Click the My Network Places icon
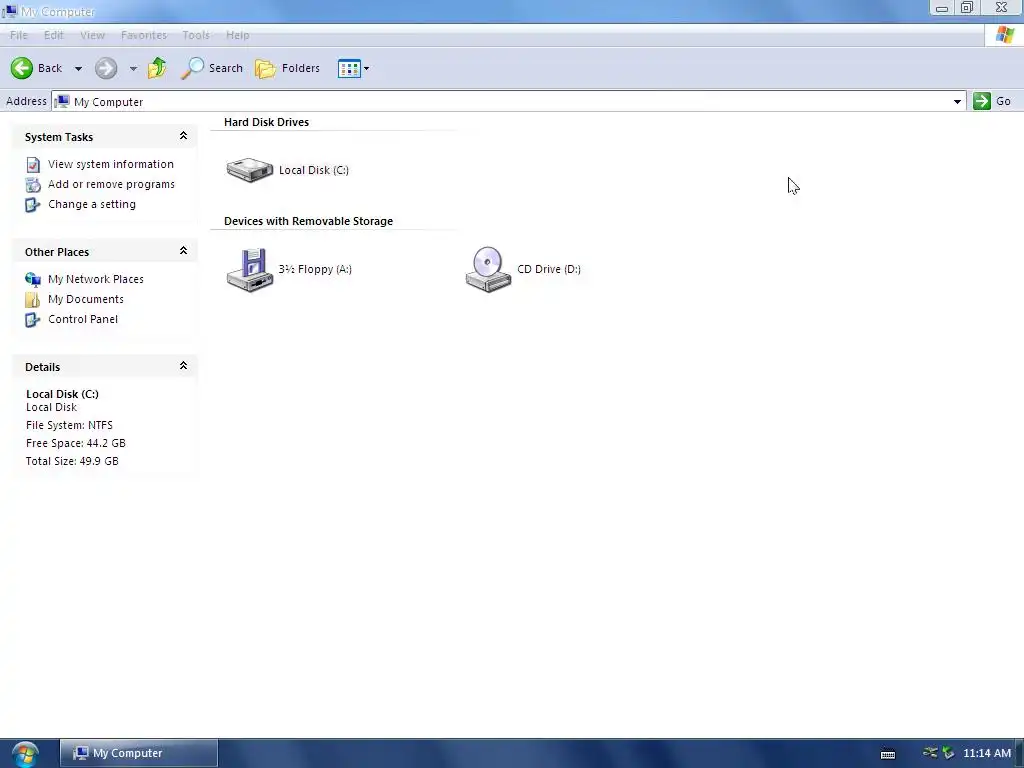Screen dimensions: 1024x768 coord(33,280)
